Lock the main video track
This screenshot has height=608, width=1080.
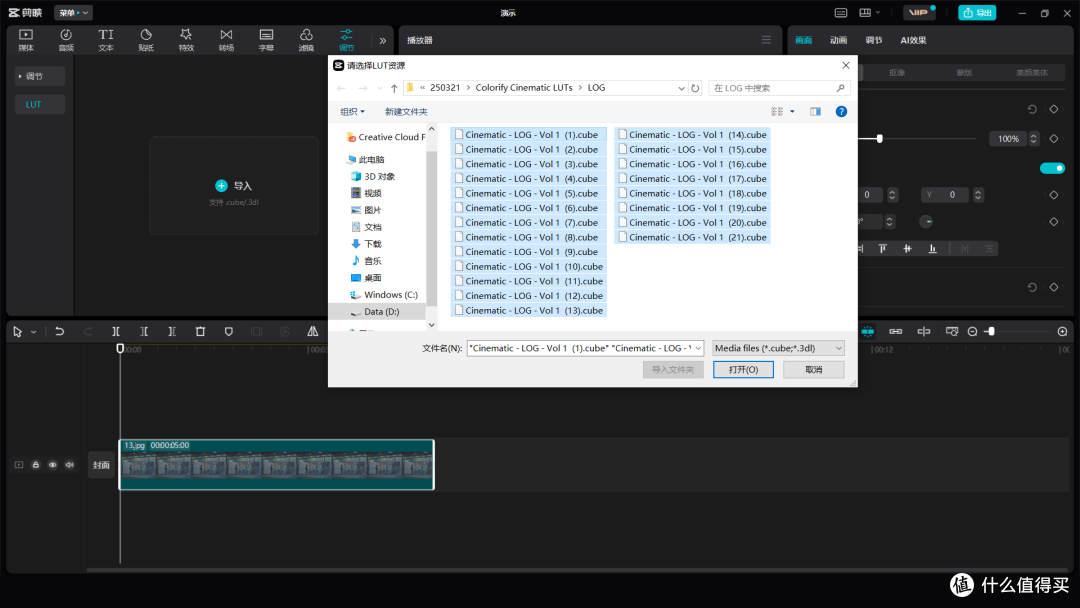click(36, 465)
